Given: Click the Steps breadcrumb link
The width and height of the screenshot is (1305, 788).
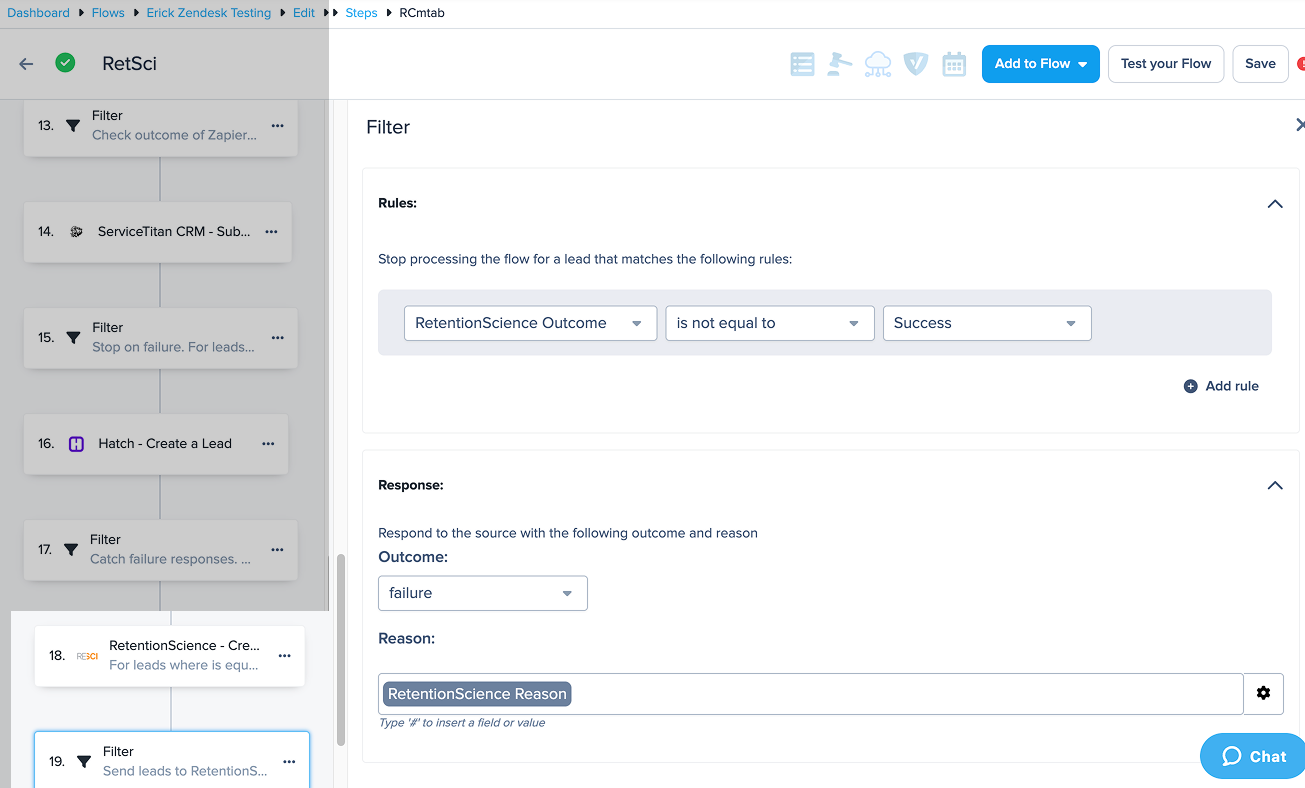Looking at the screenshot, I should tap(362, 13).
